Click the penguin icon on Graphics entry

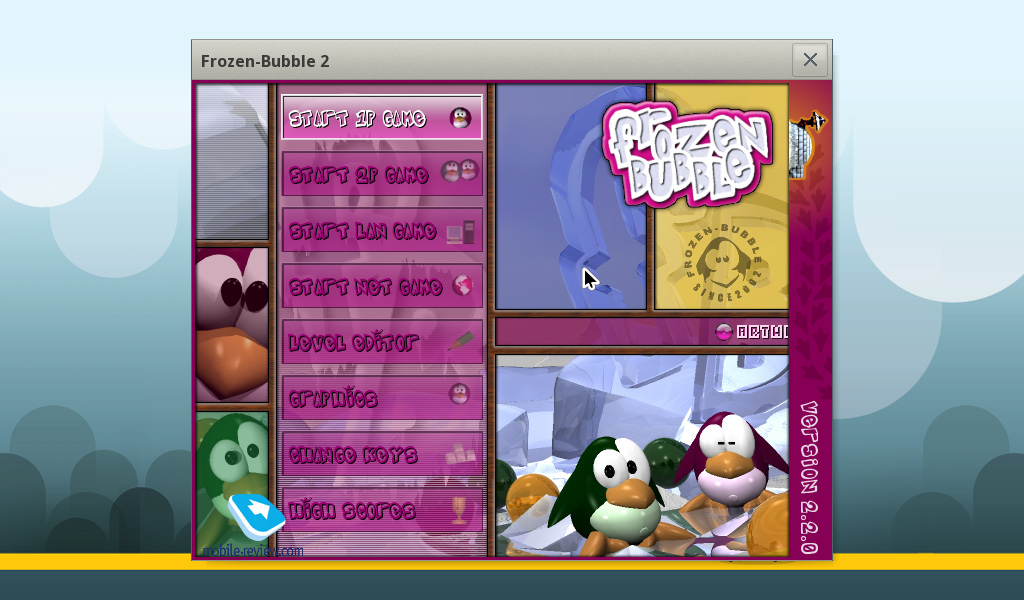click(x=459, y=394)
